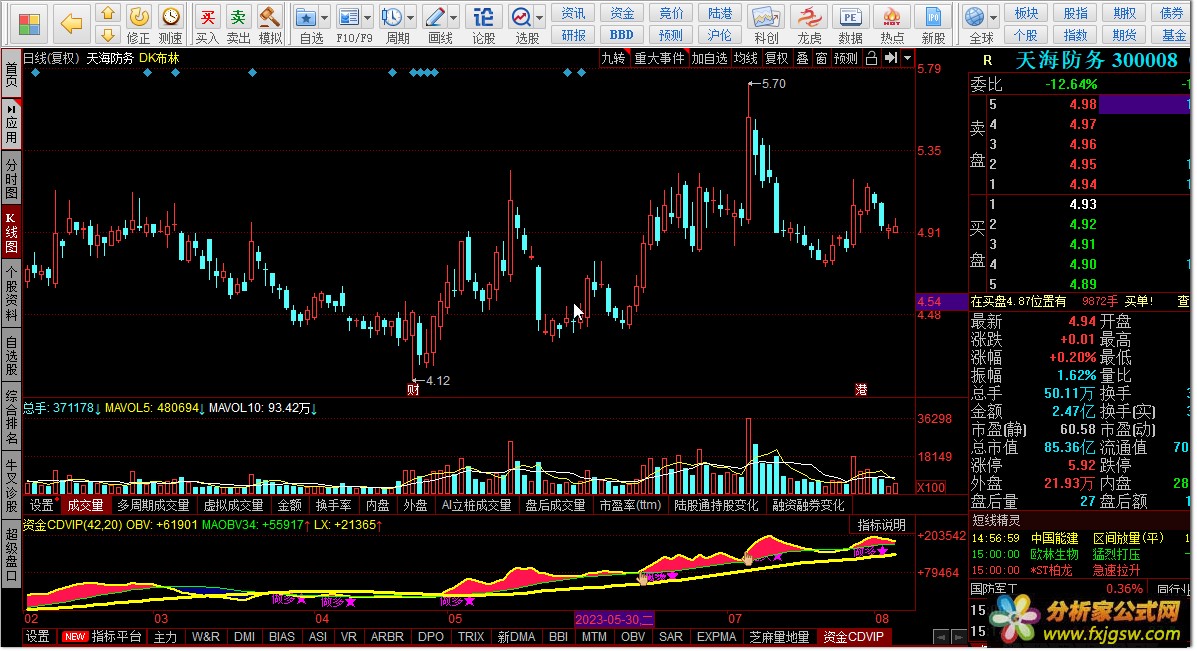Screen dimensions: 1197x651
Task: Click stock title 天海防务 300008
Action: (1096, 60)
